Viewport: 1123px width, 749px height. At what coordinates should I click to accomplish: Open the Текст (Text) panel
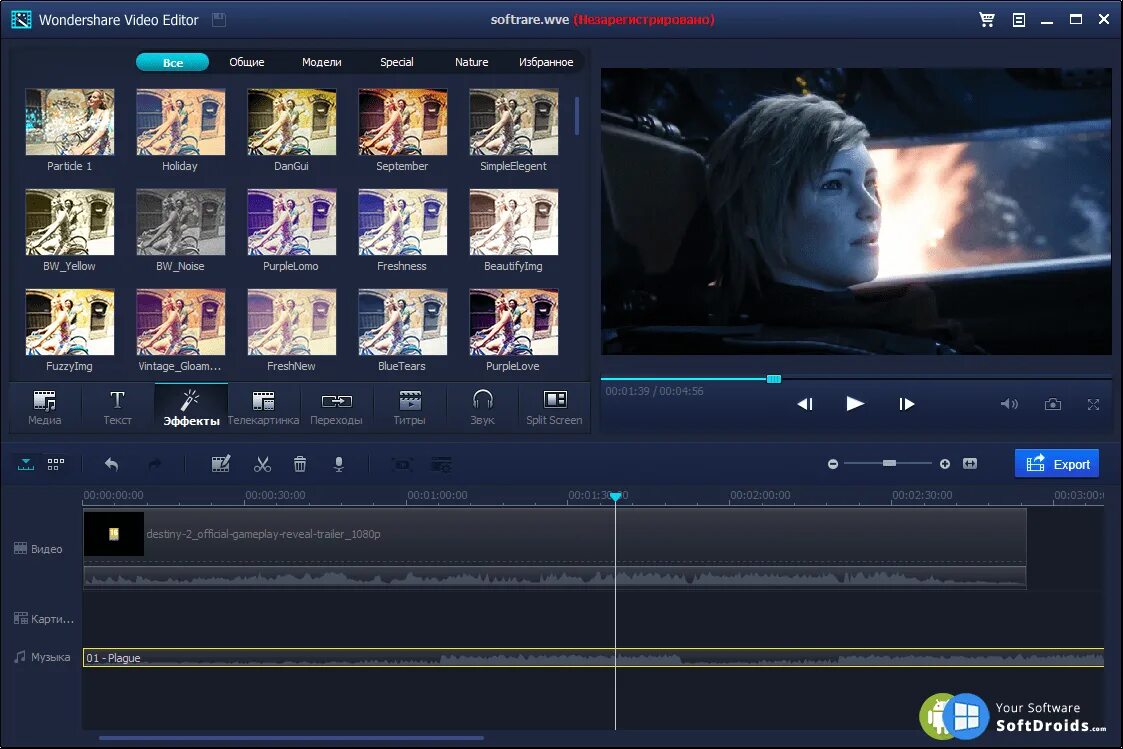[117, 407]
